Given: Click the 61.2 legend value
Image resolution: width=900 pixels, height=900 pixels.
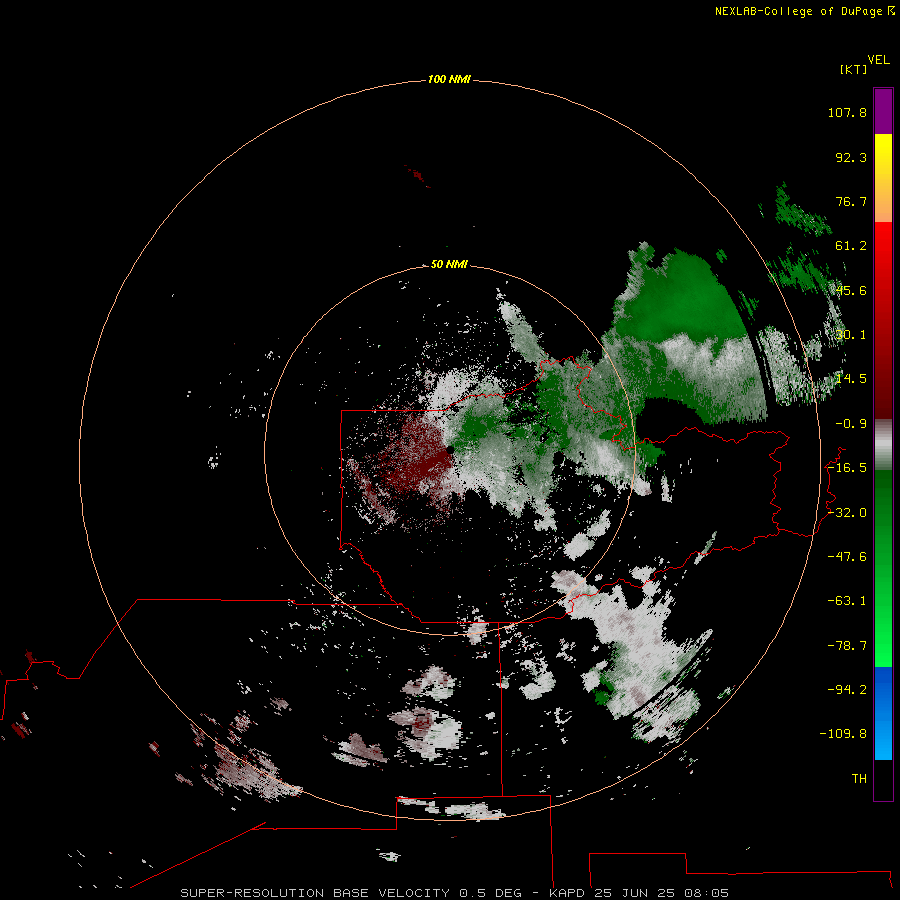Looking at the screenshot, I should (851, 246).
